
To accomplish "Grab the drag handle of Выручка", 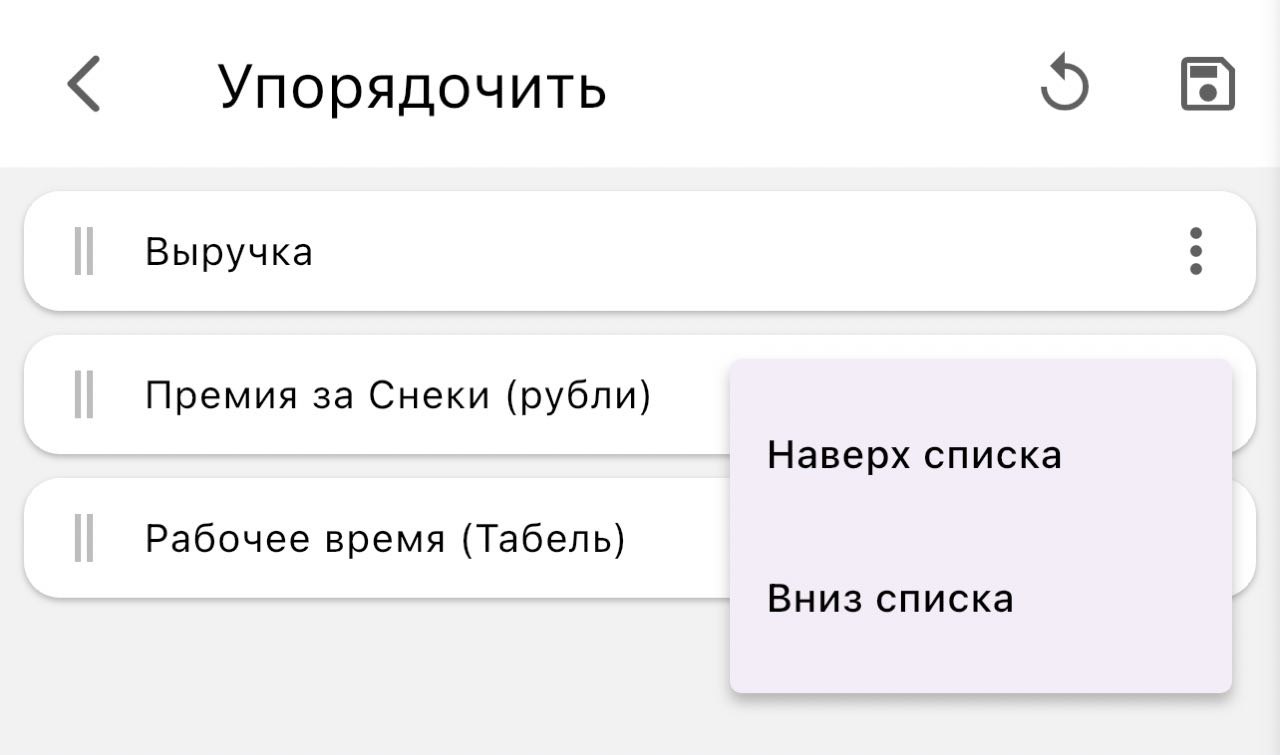I will (x=84, y=251).
